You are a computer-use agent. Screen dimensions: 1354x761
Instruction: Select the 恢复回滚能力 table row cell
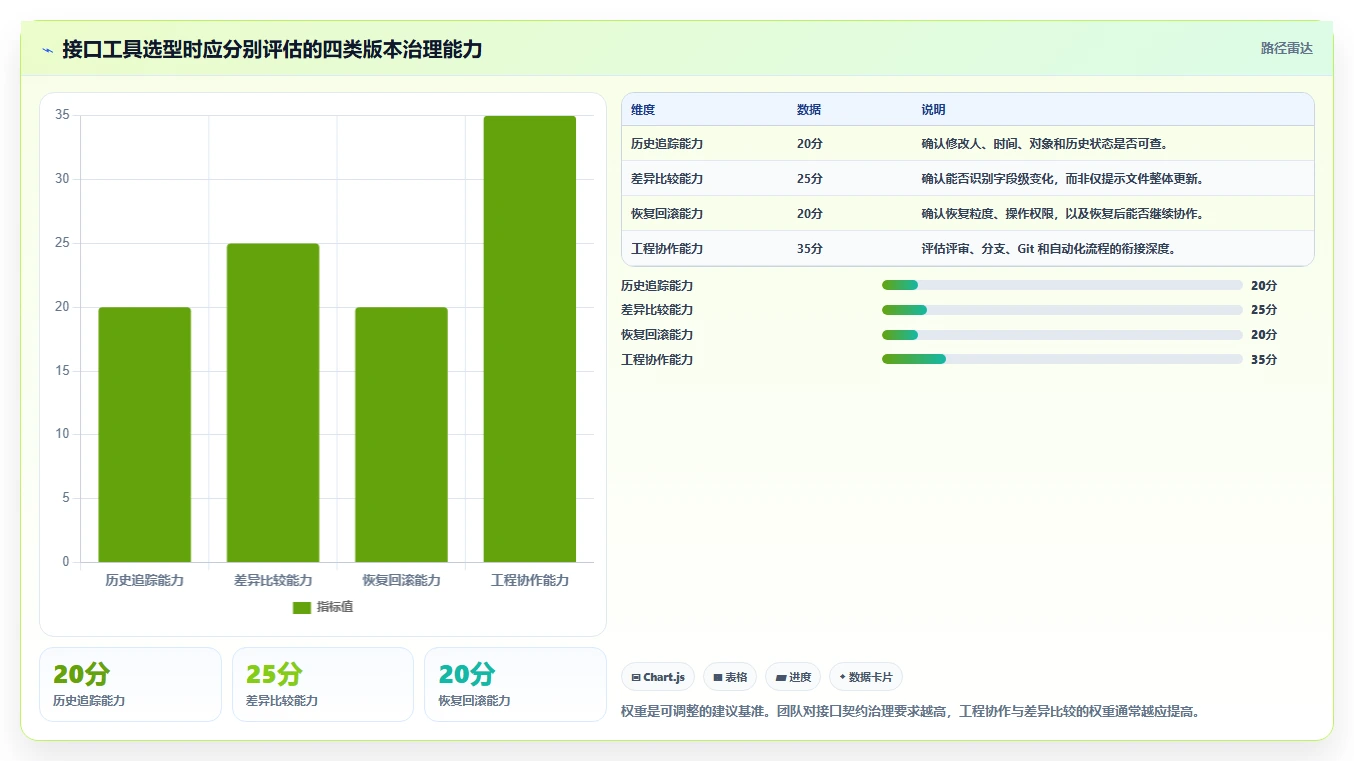(667, 213)
